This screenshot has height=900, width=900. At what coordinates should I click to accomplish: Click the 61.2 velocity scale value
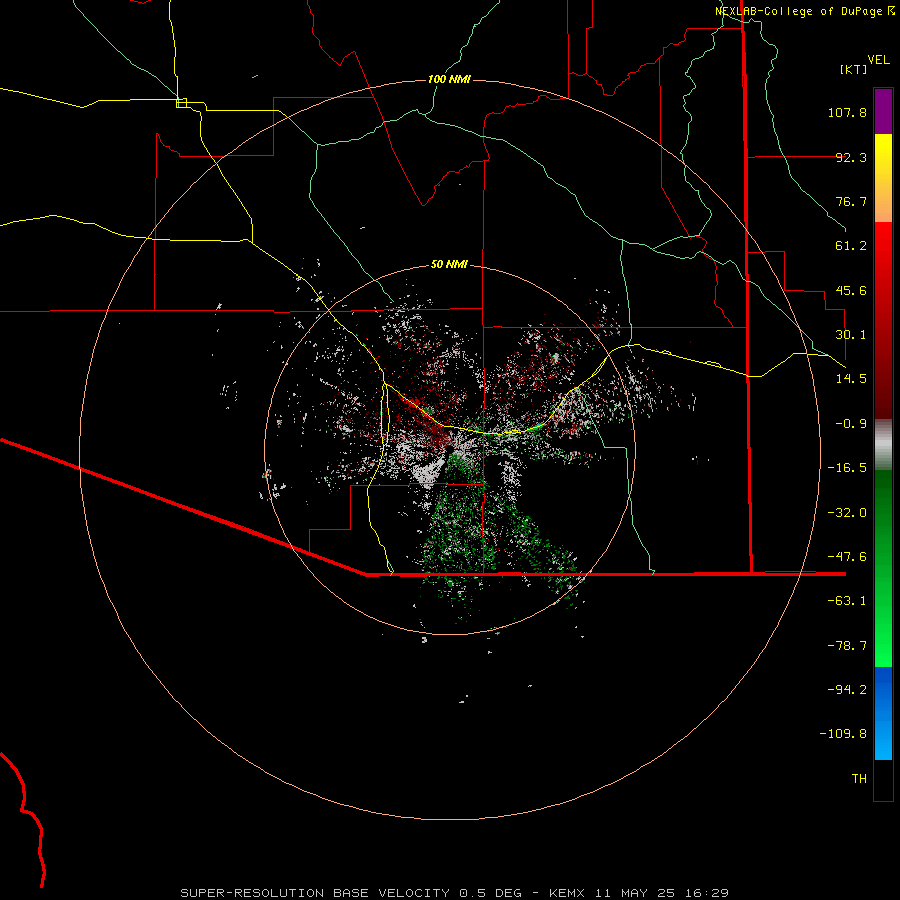[851, 246]
